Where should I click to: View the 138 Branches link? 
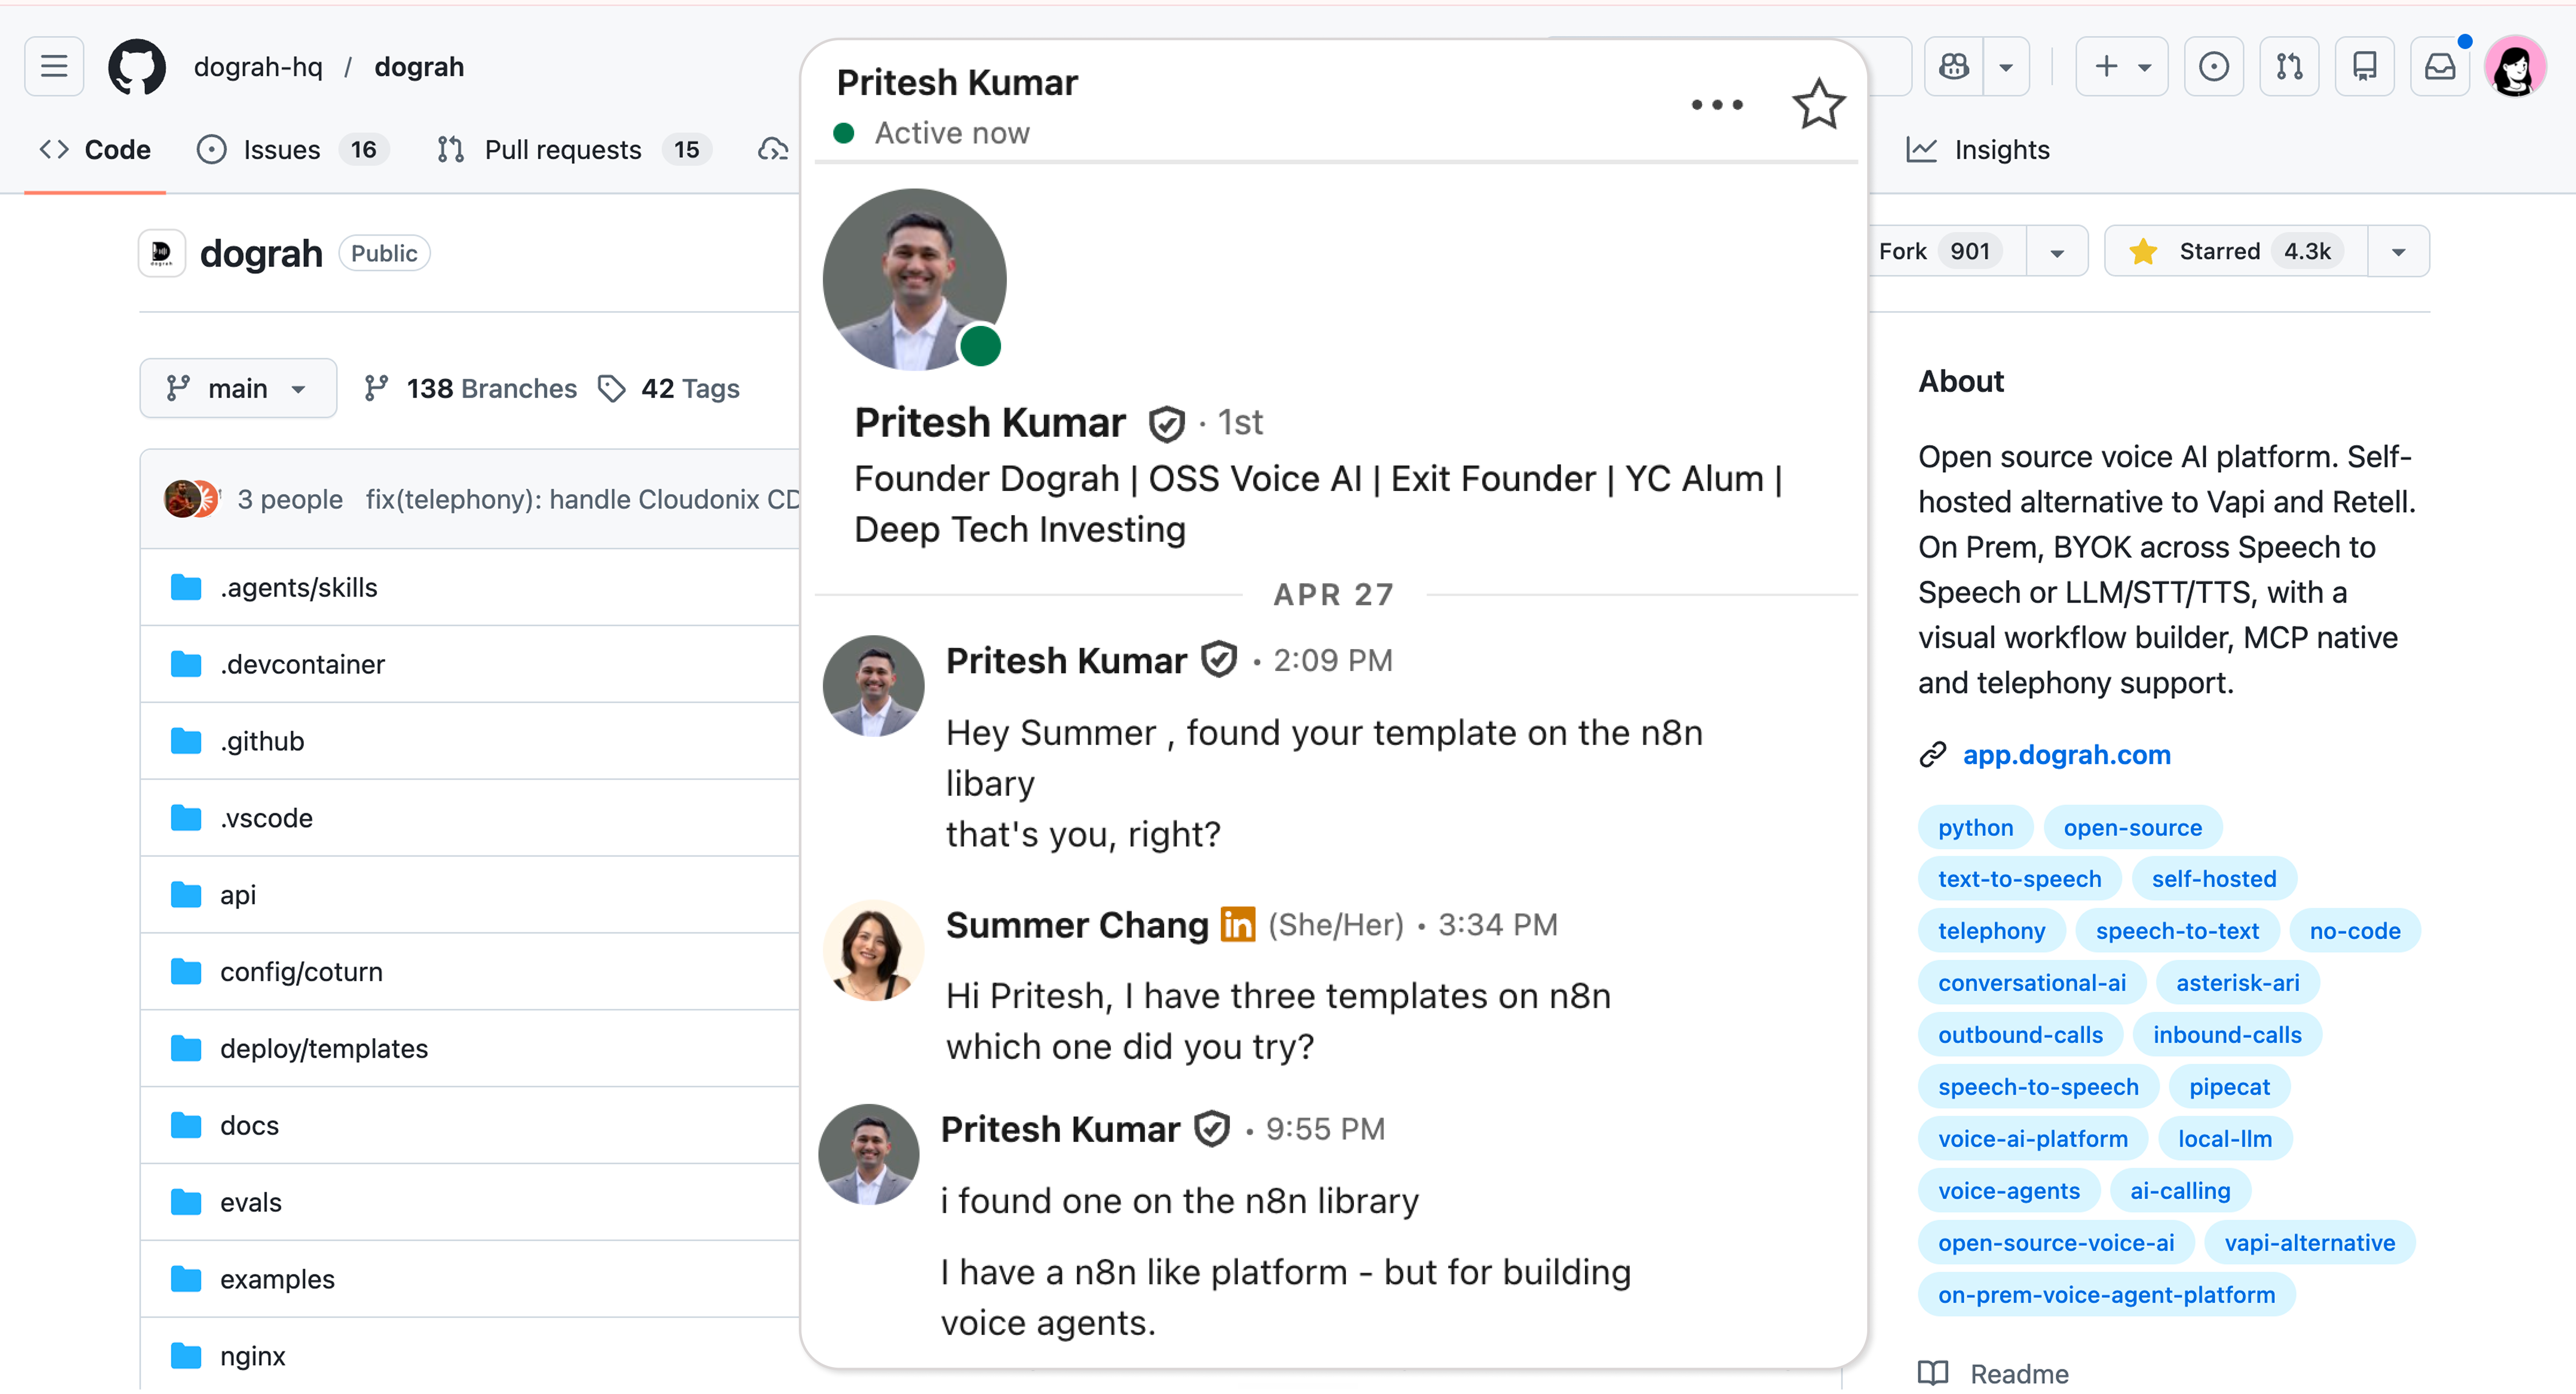[470, 388]
